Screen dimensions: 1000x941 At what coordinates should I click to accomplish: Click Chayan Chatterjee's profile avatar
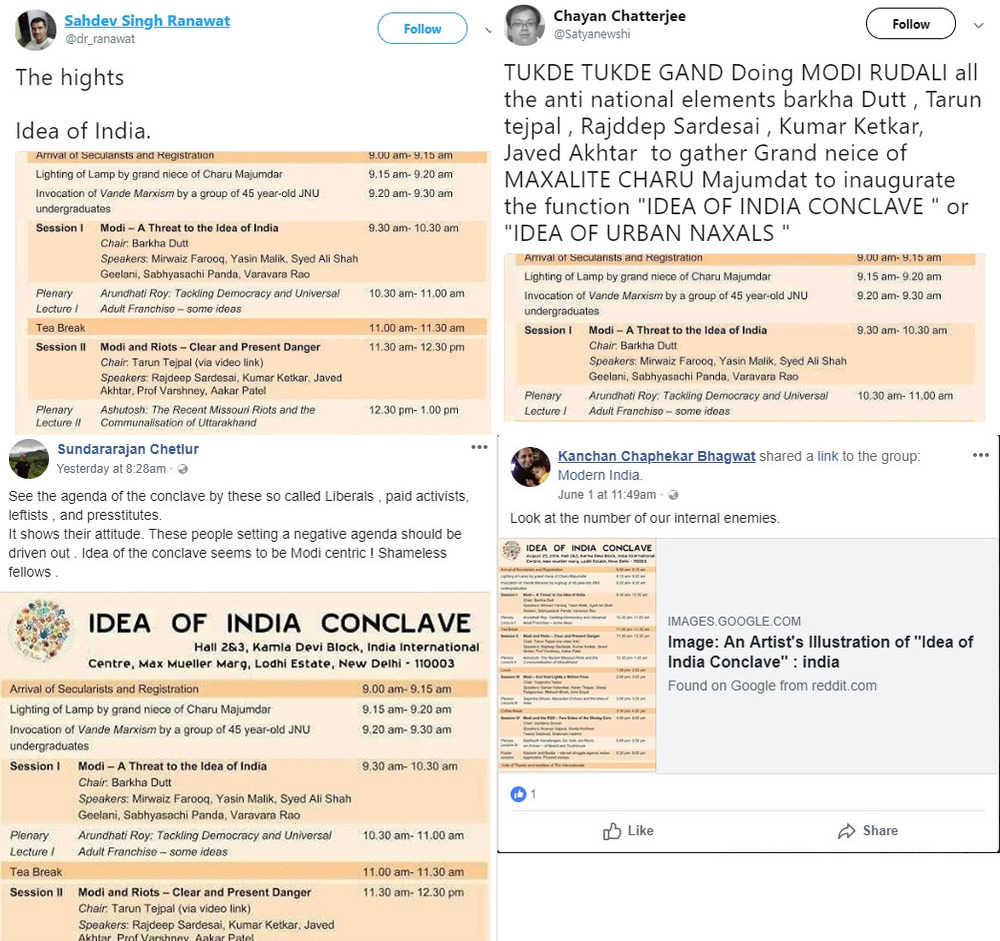click(x=524, y=25)
